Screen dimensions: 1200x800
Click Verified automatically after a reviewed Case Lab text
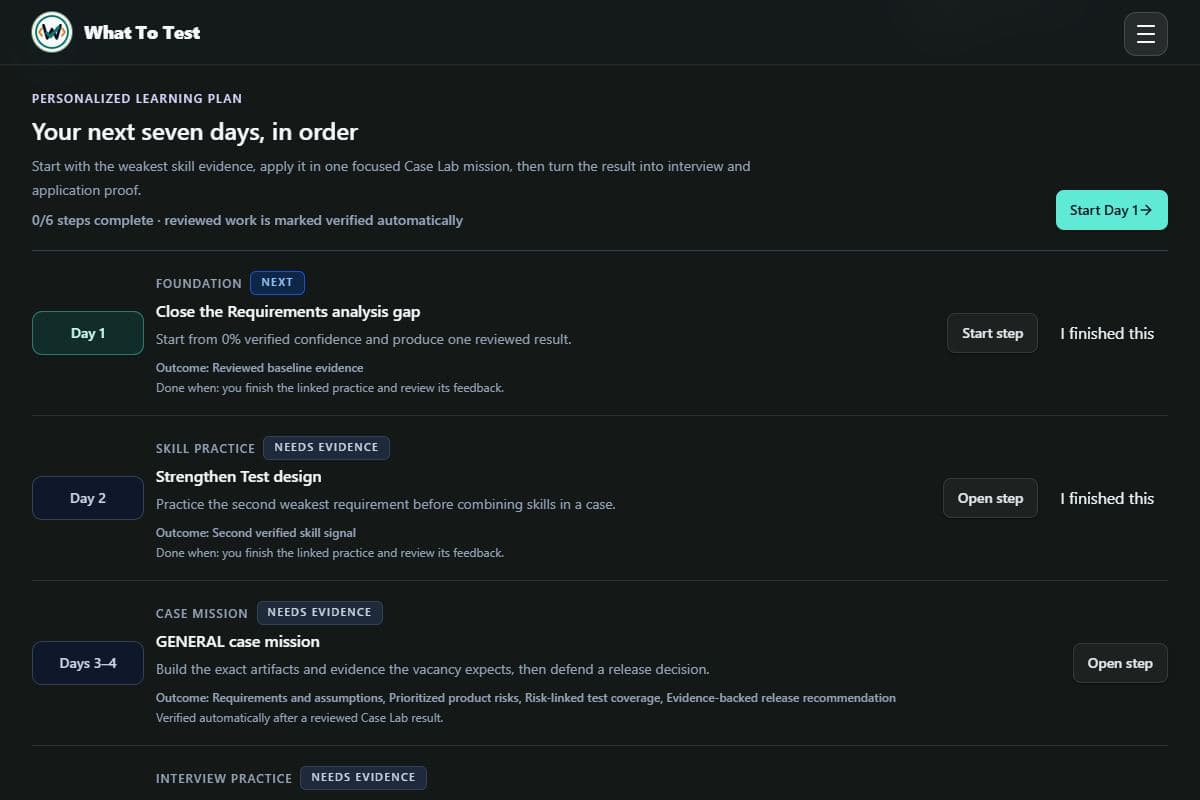pos(300,718)
